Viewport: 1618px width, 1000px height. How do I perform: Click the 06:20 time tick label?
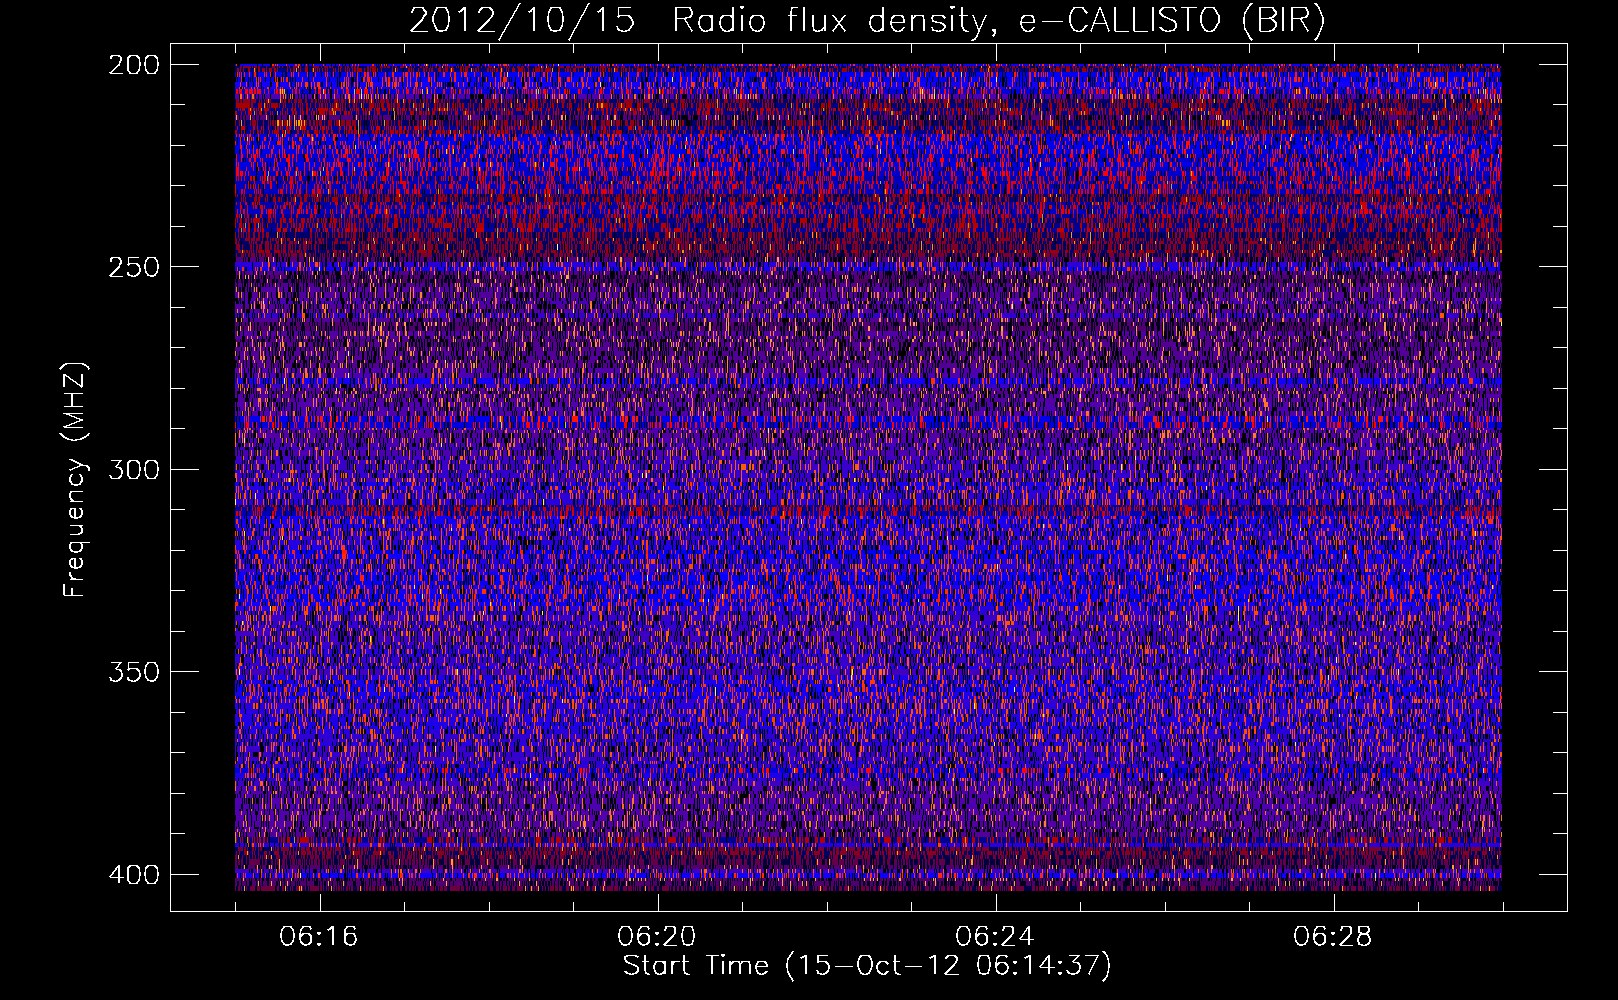pos(657,937)
